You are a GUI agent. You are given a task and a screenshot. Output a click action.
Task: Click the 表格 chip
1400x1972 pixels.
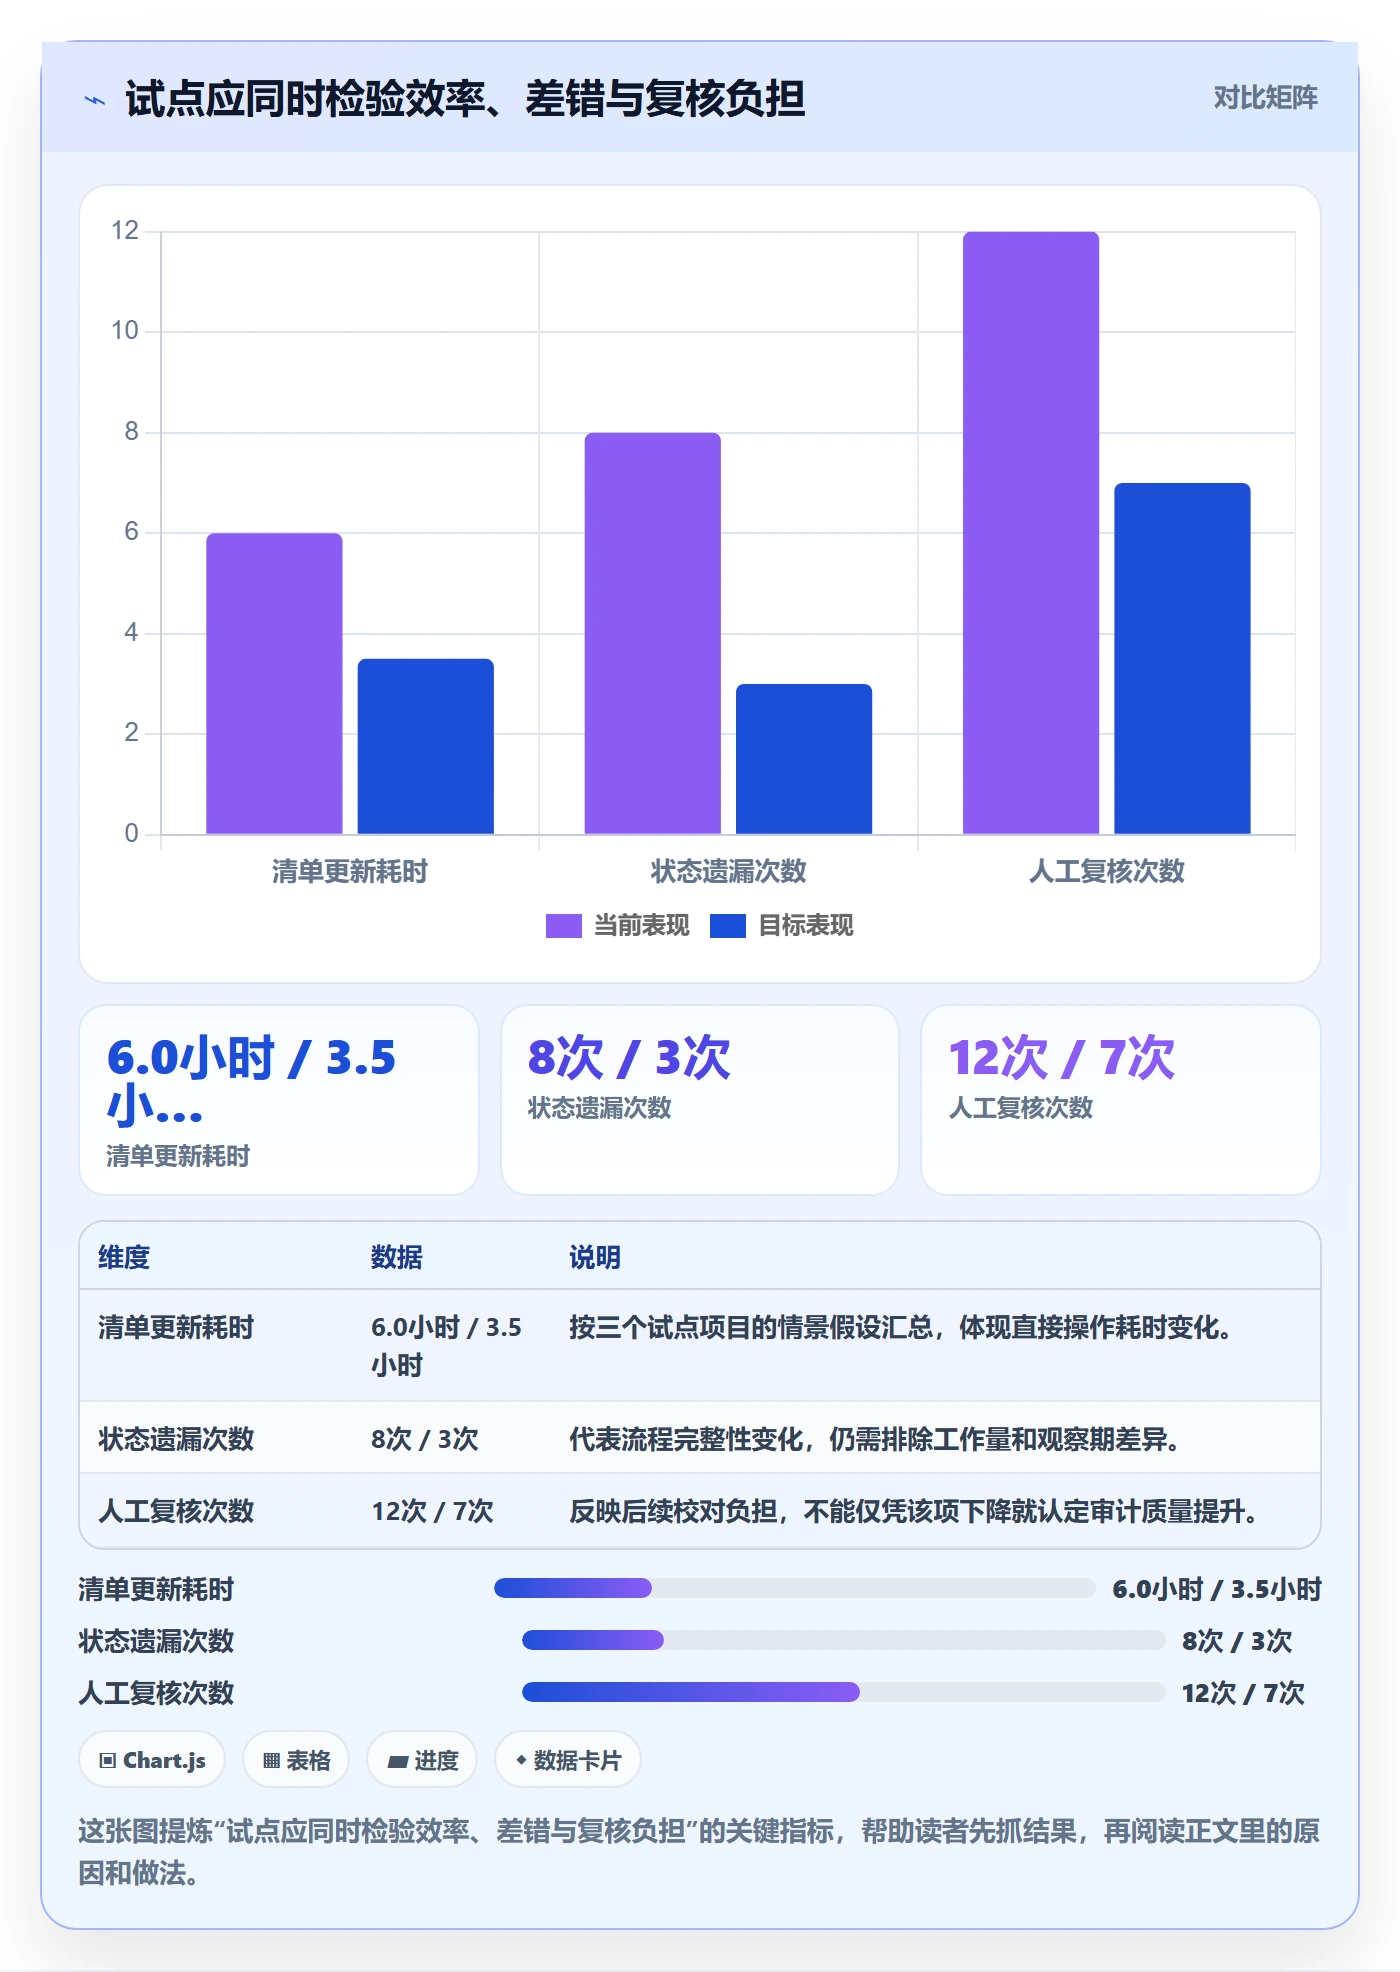(x=296, y=1760)
